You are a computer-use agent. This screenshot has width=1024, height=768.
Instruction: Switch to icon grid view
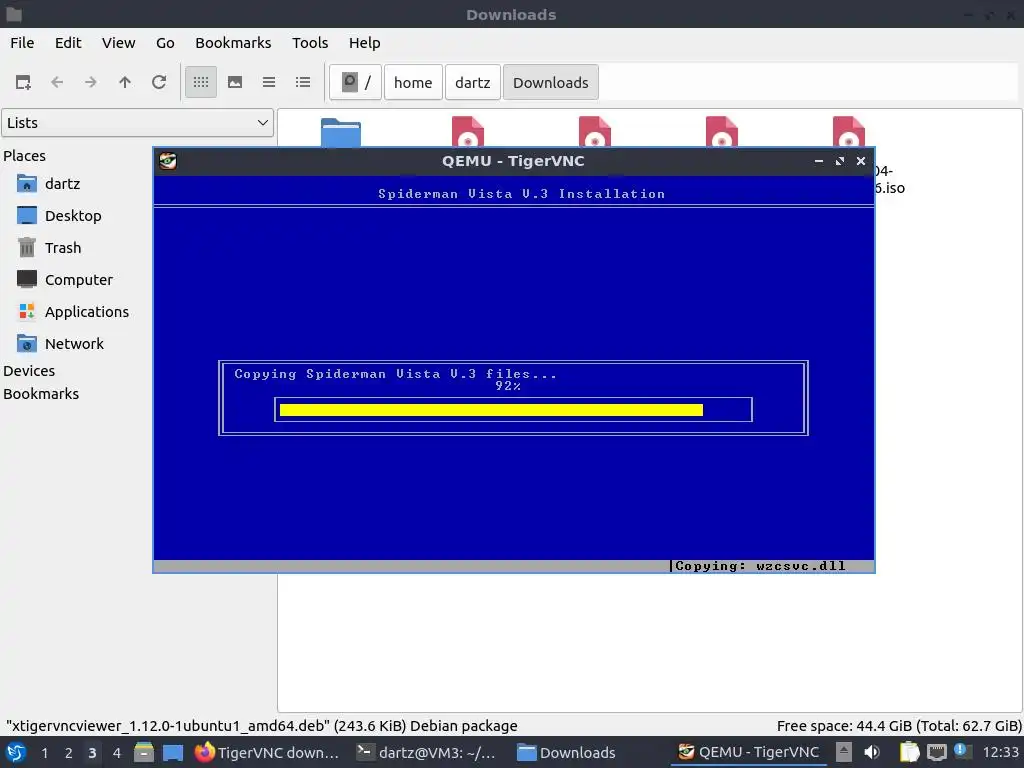[201, 82]
